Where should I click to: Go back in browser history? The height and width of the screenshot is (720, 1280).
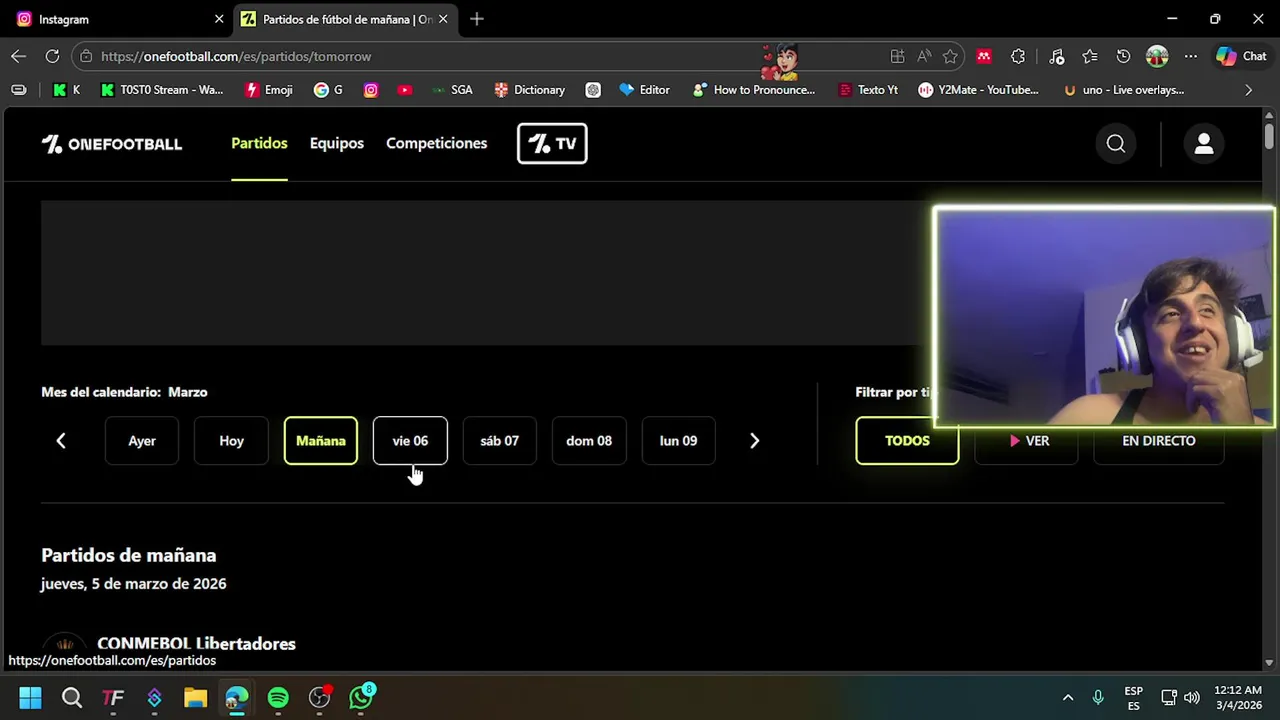pyautogui.click(x=19, y=56)
